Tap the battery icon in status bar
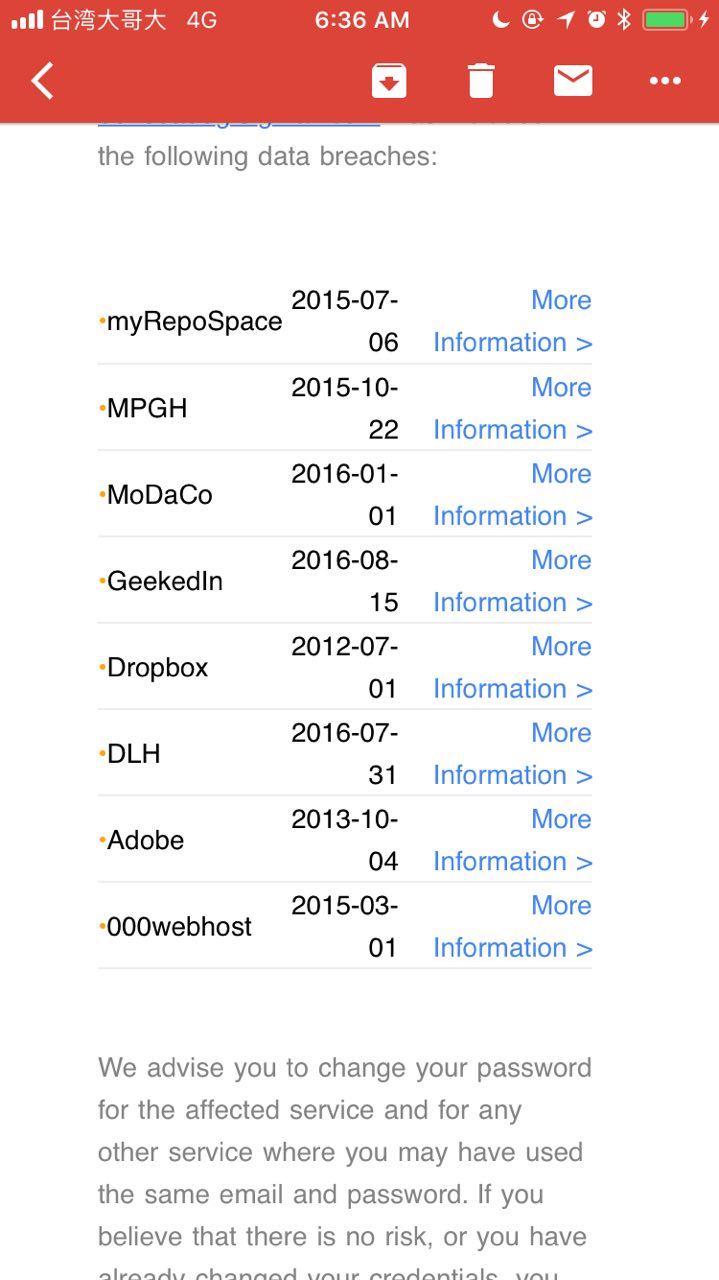The height and width of the screenshot is (1280, 719). coord(670,20)
